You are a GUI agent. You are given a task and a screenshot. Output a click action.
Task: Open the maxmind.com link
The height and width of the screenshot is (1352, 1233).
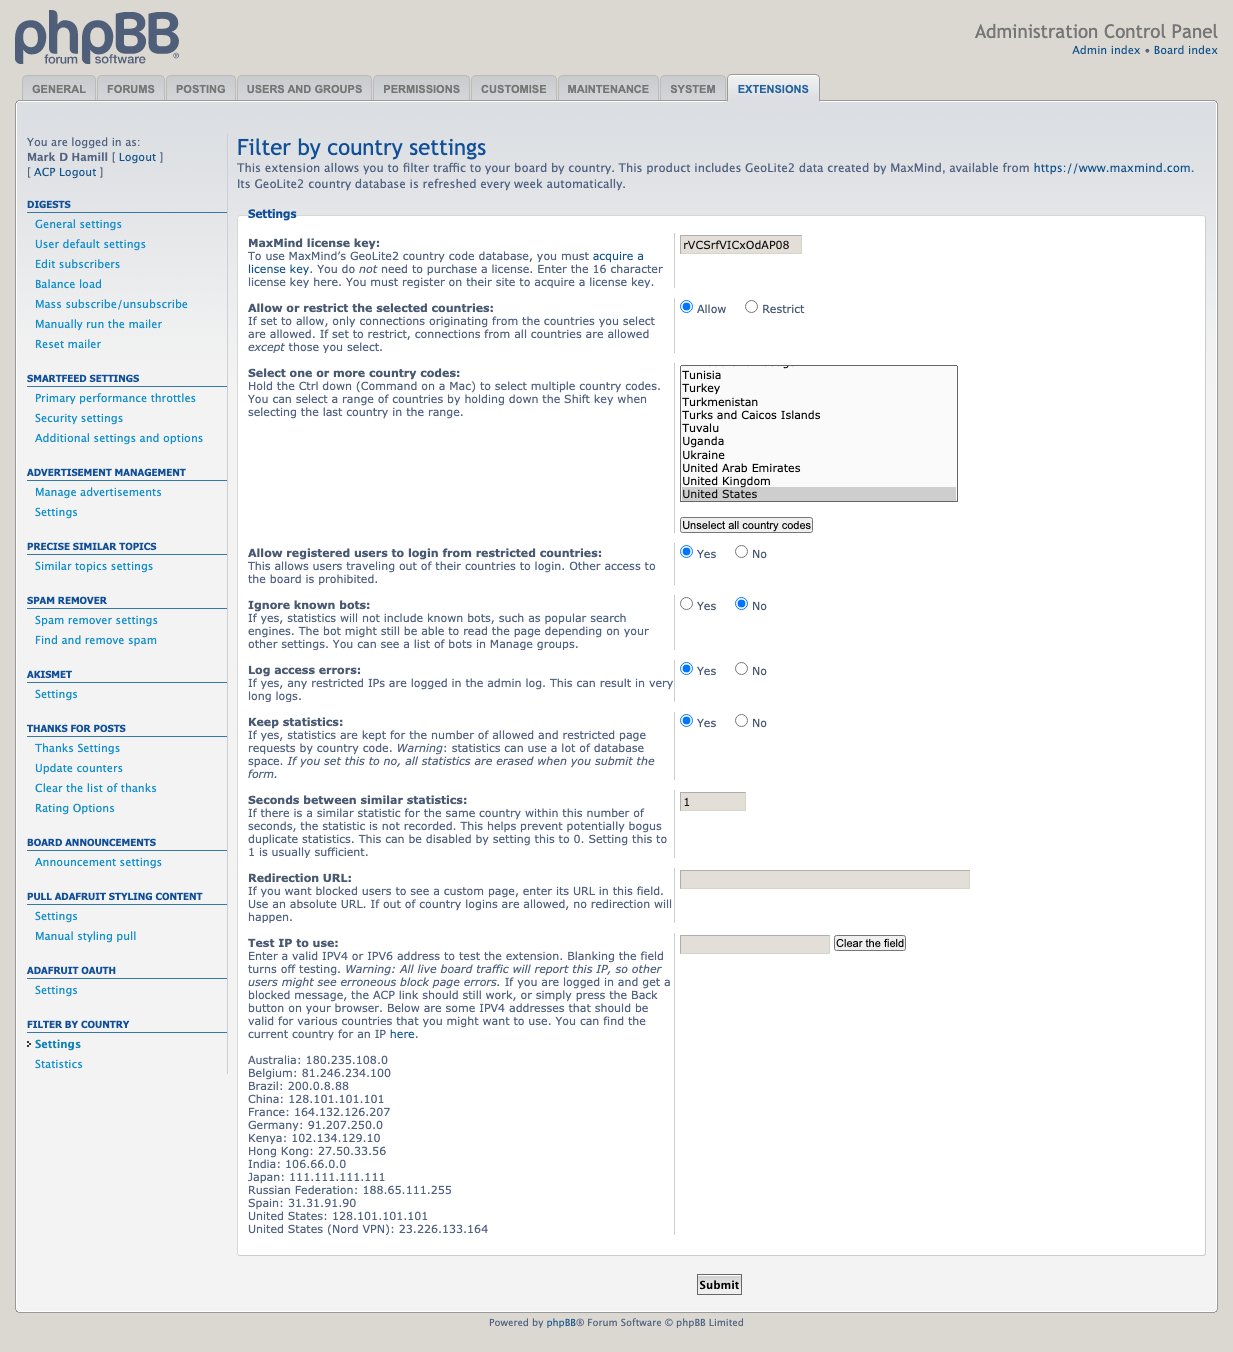click(x=1112, y=168)
